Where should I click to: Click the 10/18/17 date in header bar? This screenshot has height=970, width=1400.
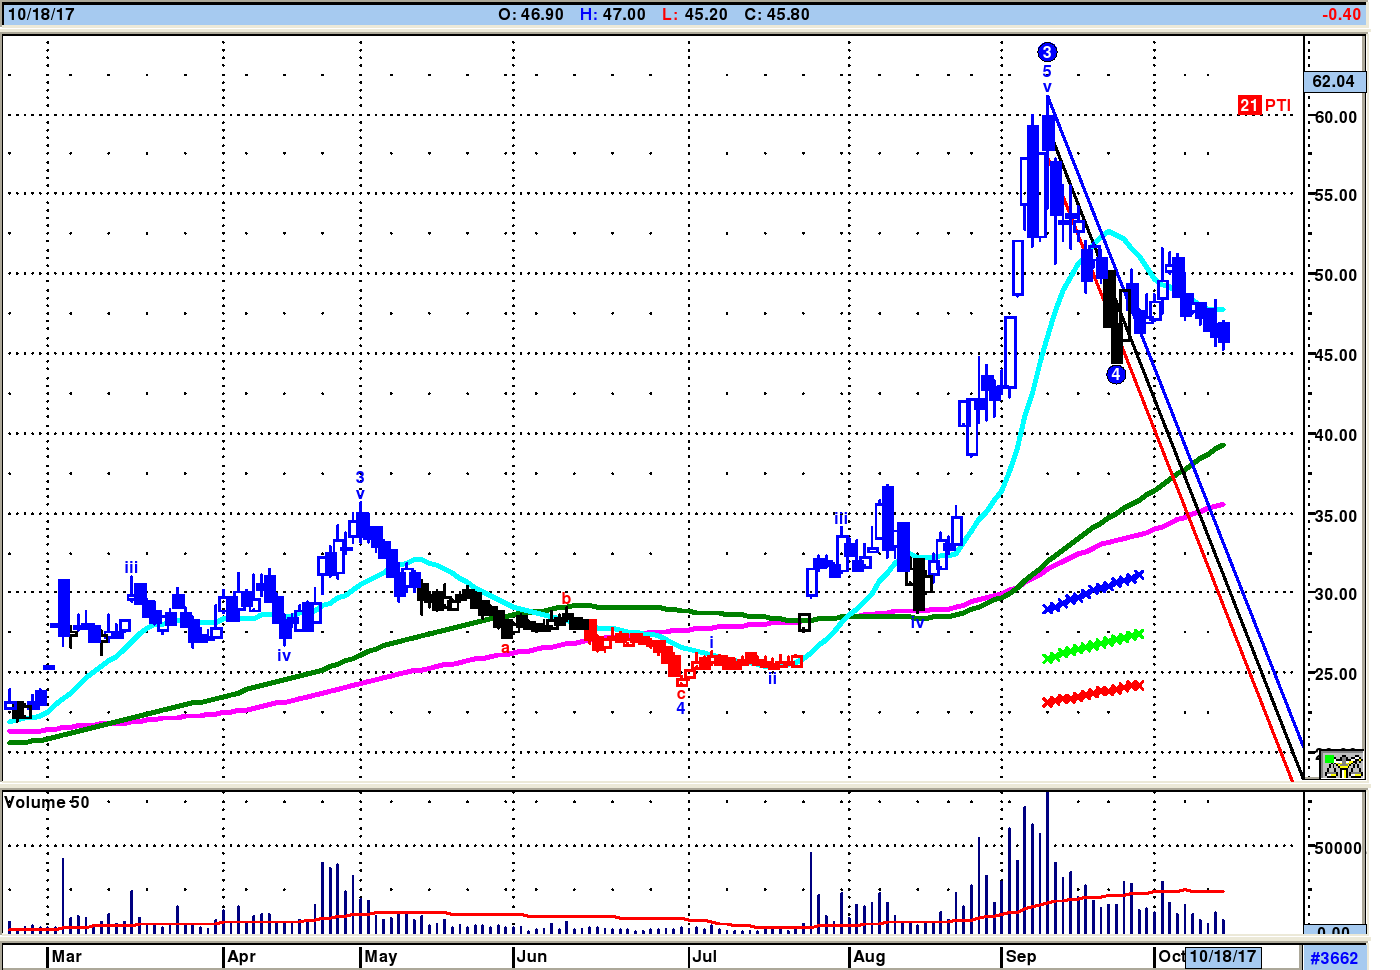coord(41,14)
